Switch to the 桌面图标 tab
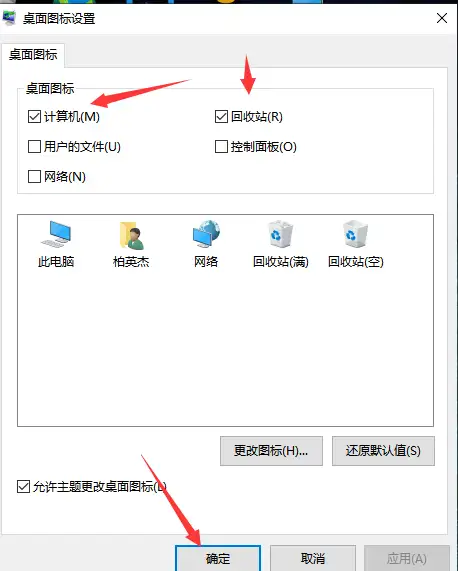 click(x=33, y=55)
